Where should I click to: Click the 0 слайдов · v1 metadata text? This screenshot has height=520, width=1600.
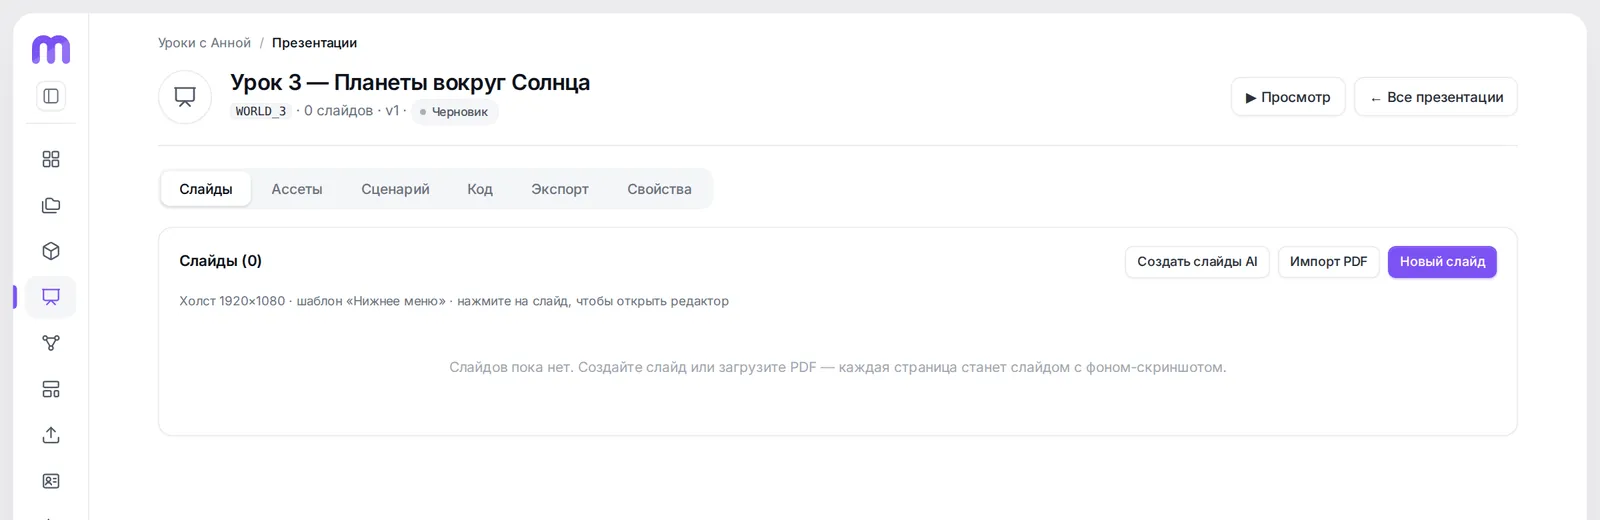coord(351,111)
